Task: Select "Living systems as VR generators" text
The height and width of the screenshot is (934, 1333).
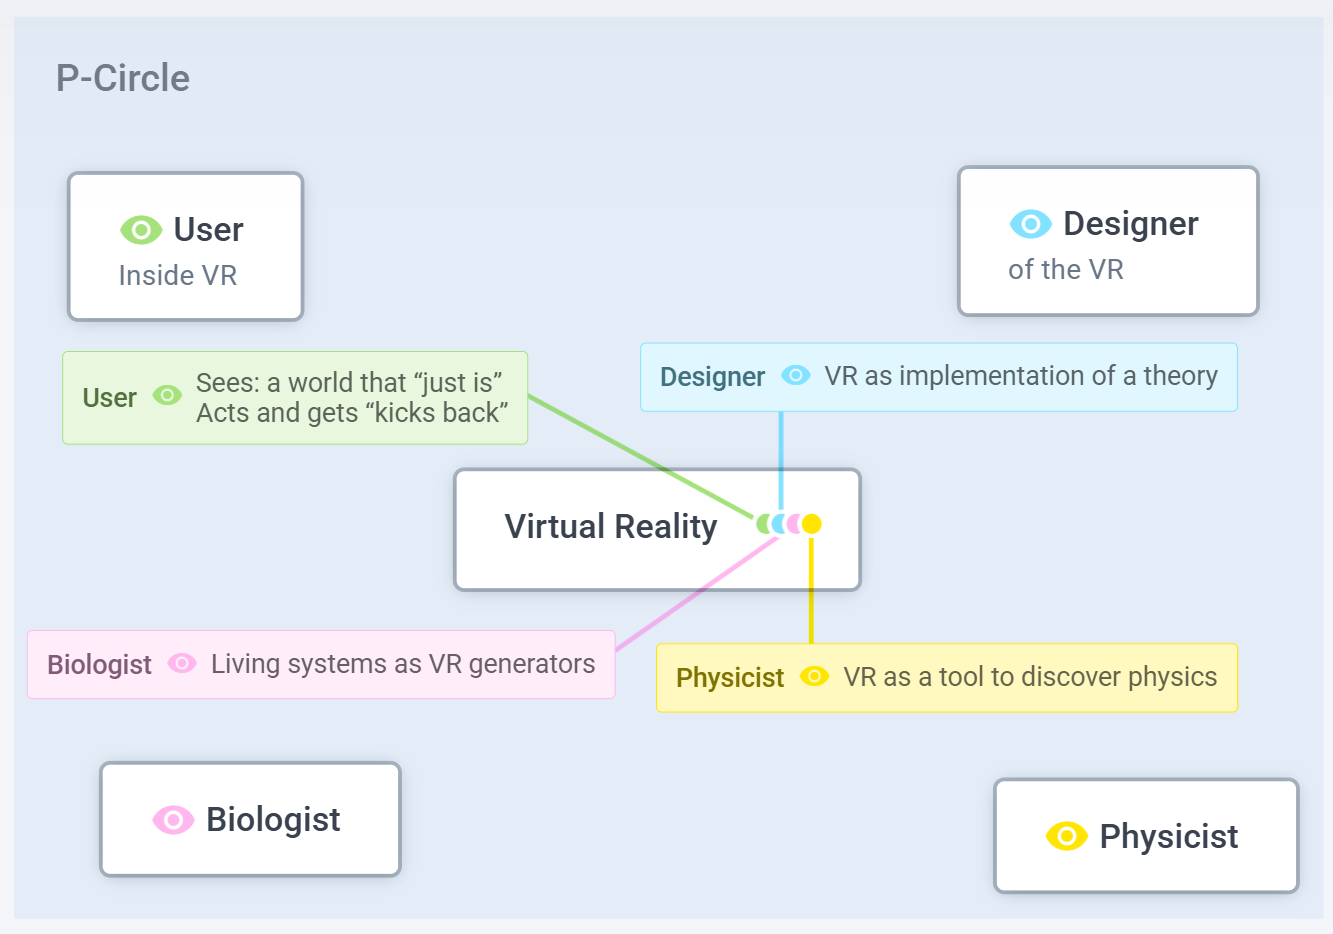Action: point(403,664)
